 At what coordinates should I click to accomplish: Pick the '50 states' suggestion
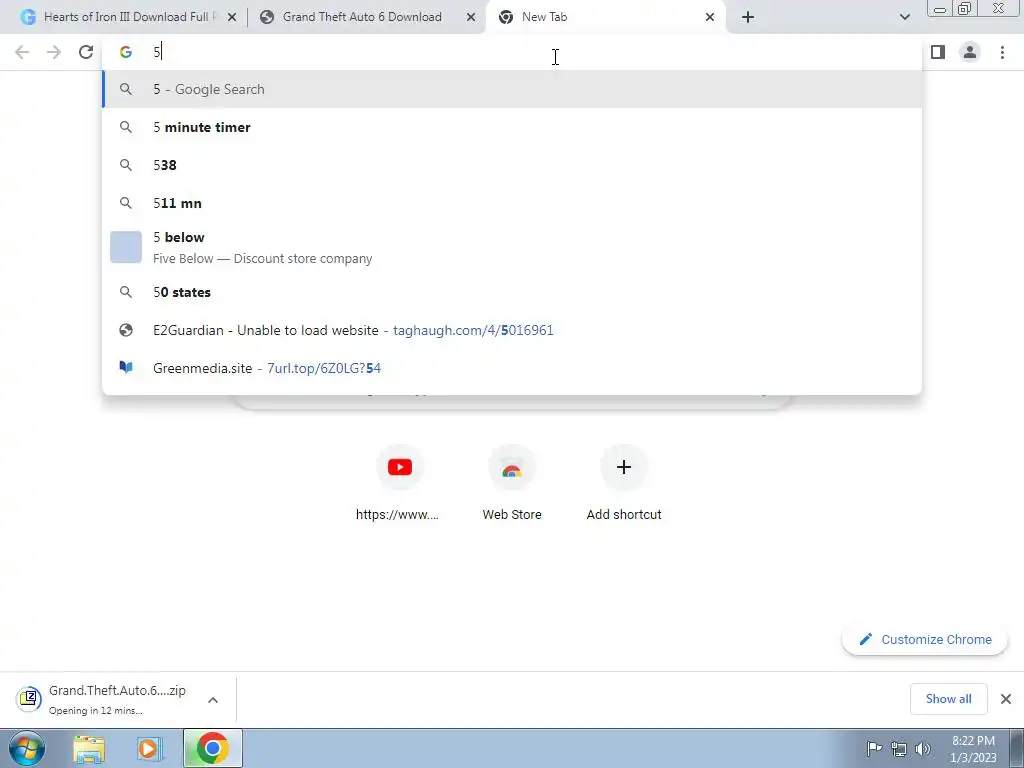point(512,292)
